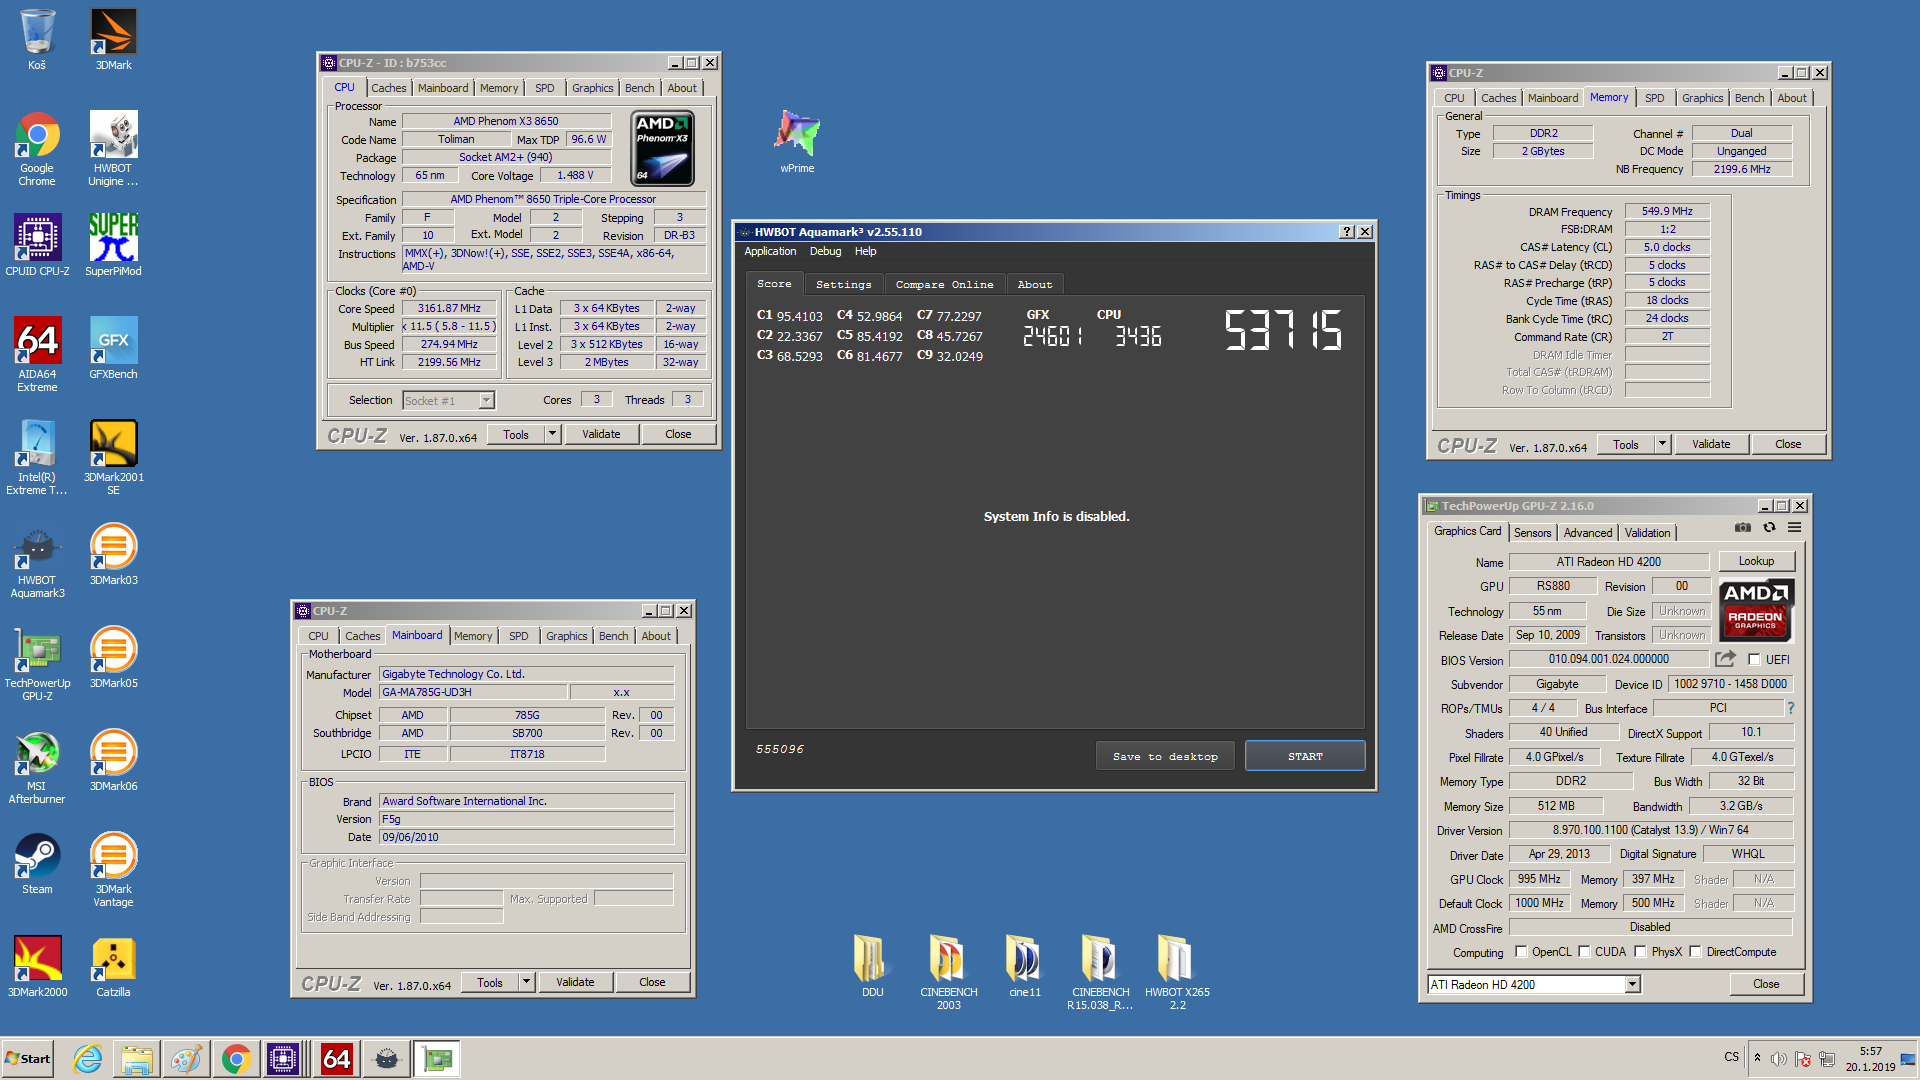
Task: Open SuperPiMod desktop icon
Action: click(x=113, y=246)
